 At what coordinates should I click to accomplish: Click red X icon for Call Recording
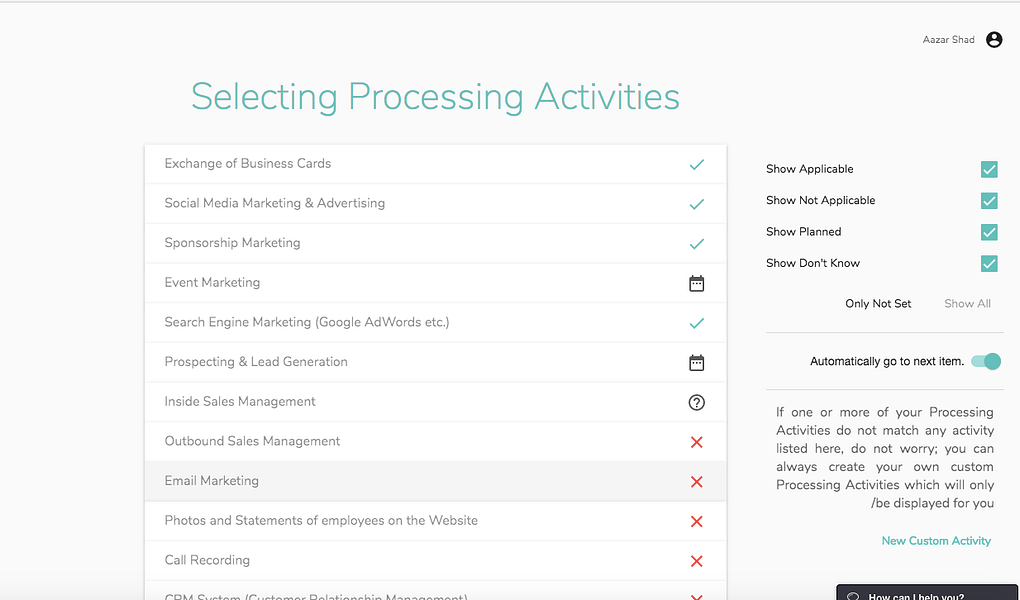697,561
